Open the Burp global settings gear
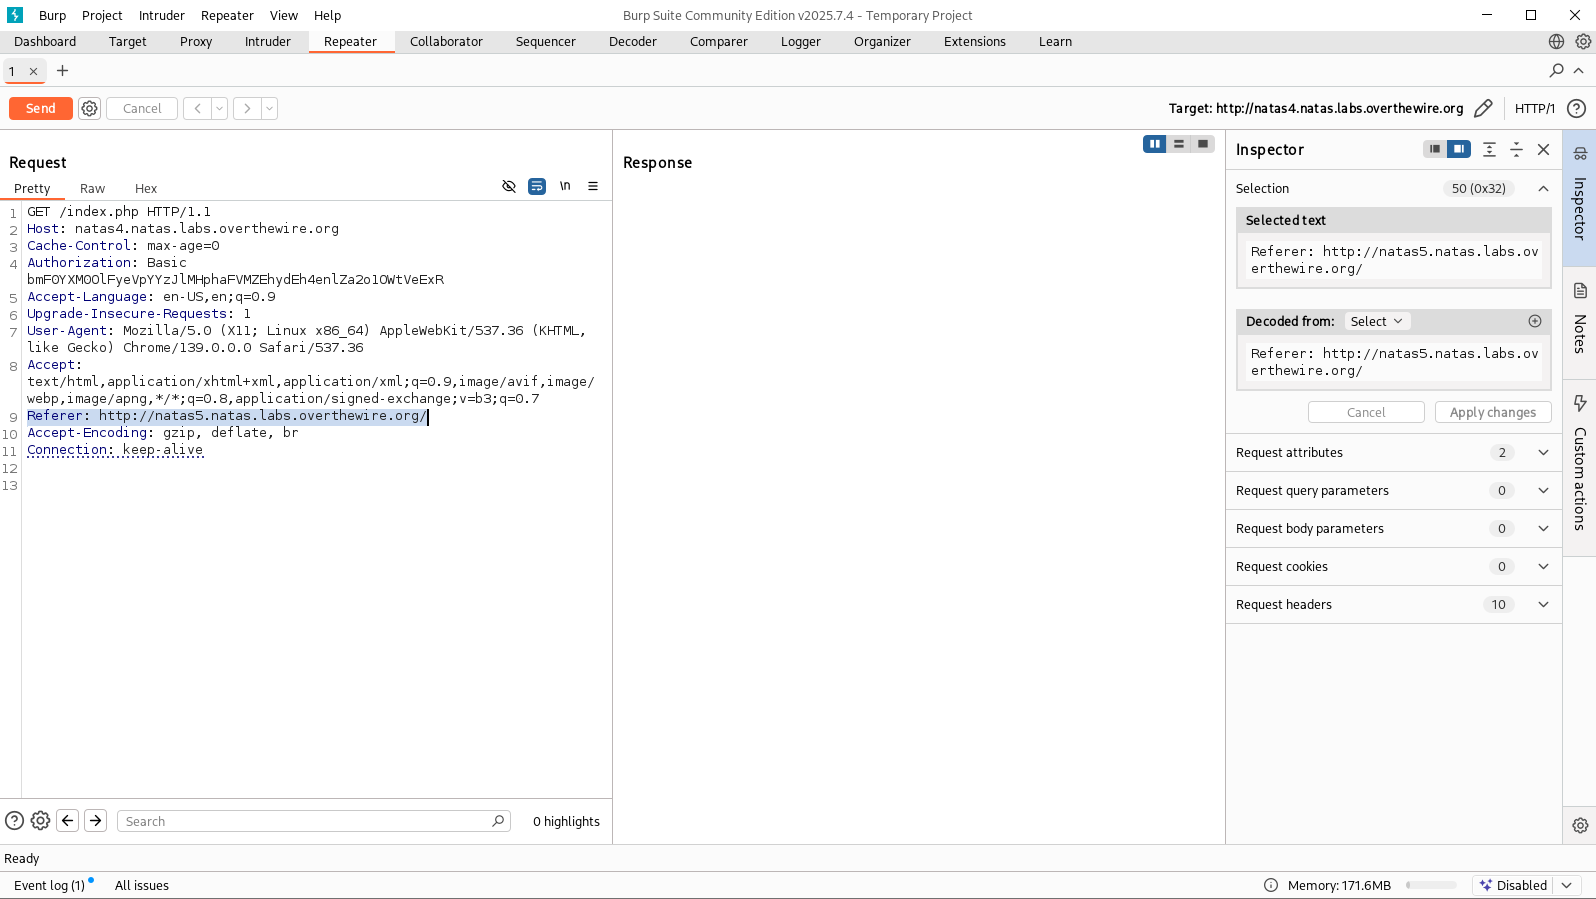Image resolution: width=1596 pixels, height=899 pixels. 1583,41
